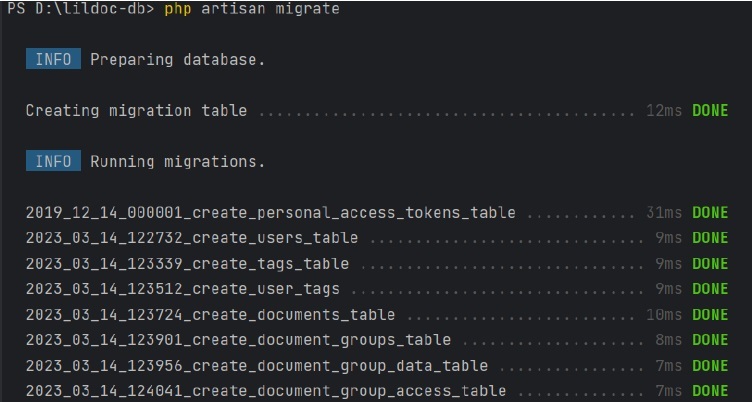Click the create_users_table migration name

[191, 238]
